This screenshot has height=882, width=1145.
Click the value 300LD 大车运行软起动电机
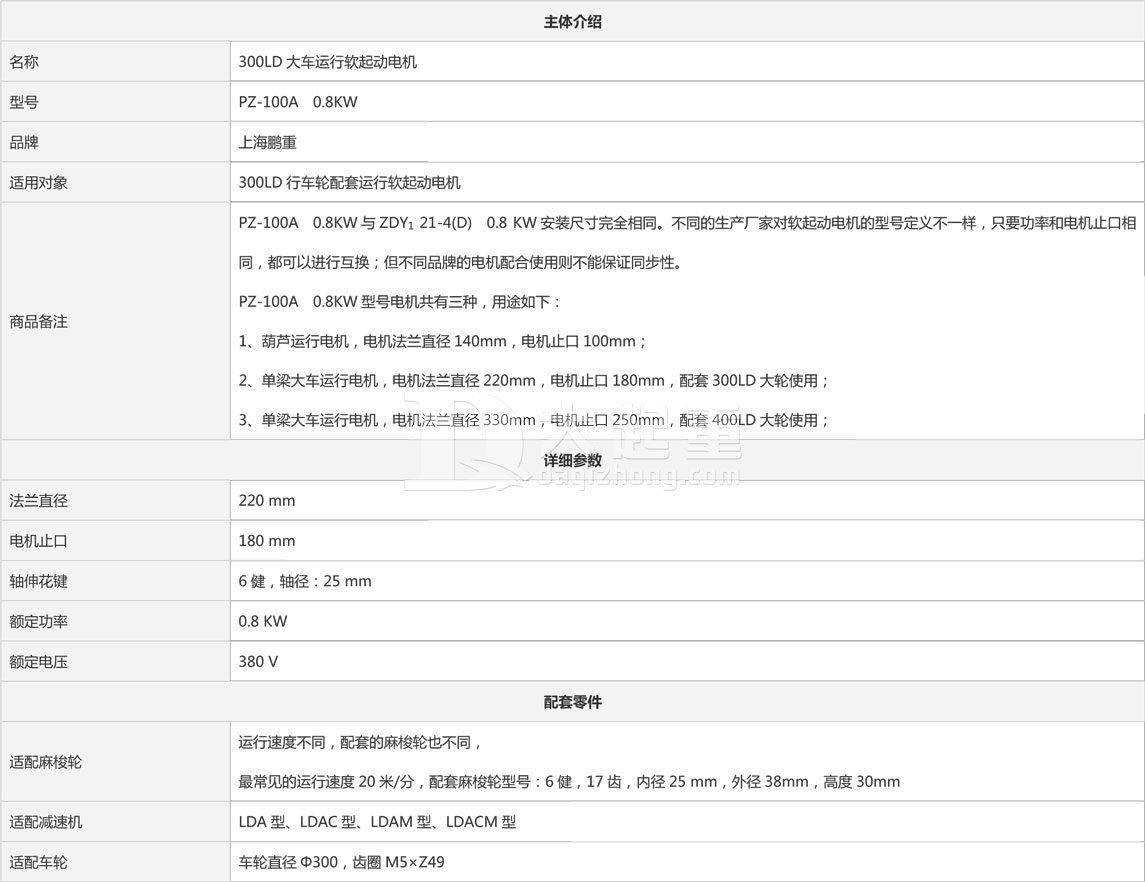click(x=328, y=62)
